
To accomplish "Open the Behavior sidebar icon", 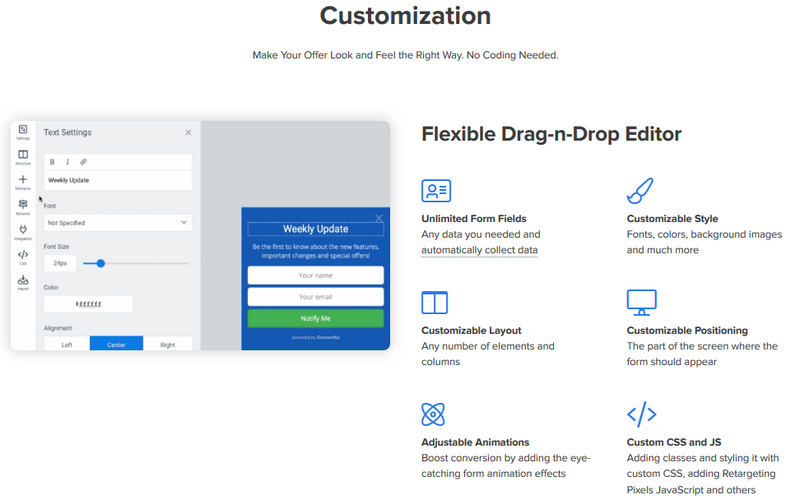I will [x=23, y=206].
